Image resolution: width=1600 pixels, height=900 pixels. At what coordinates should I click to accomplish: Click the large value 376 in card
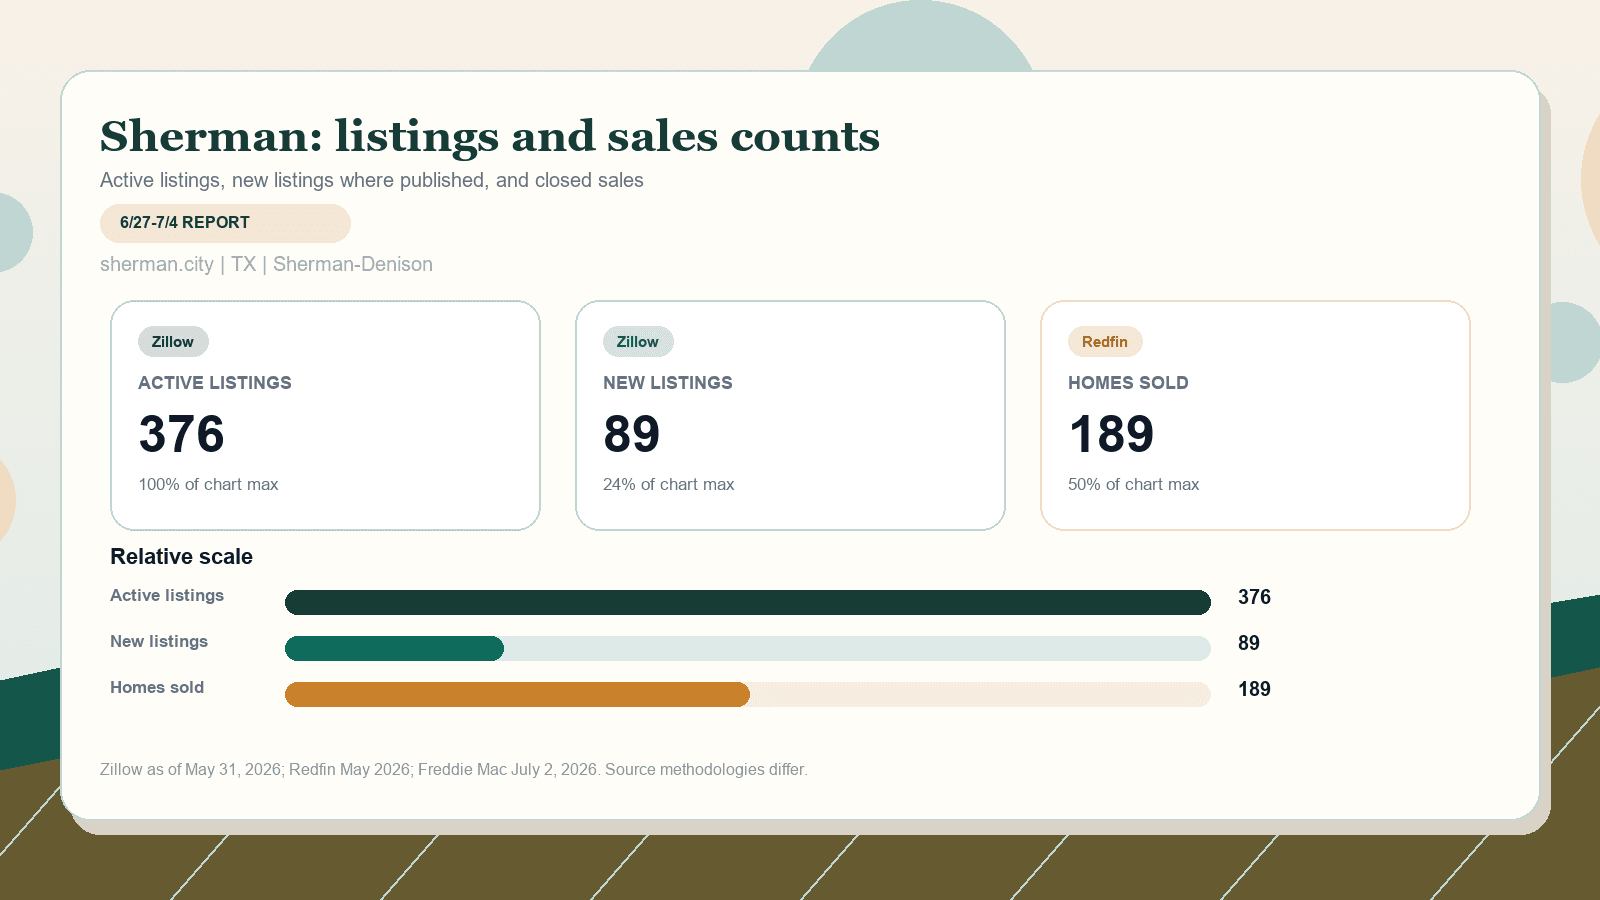181,434
